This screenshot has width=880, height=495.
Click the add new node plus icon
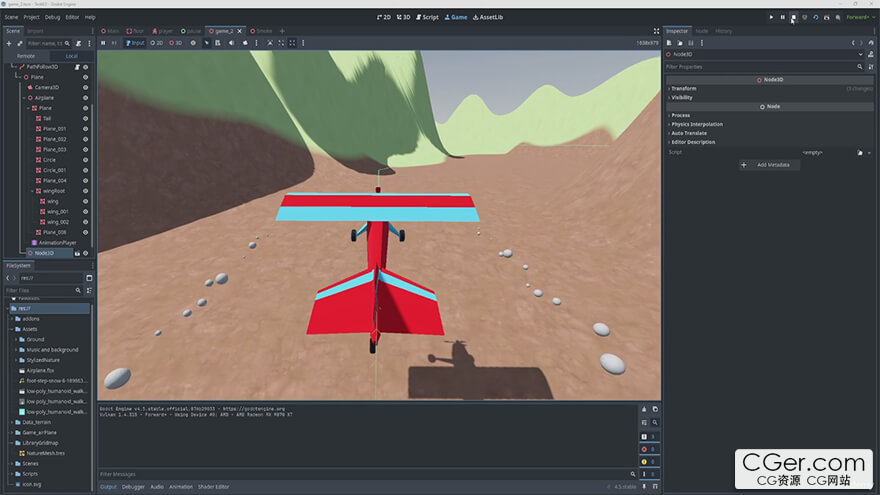click(x=9, y=43)
